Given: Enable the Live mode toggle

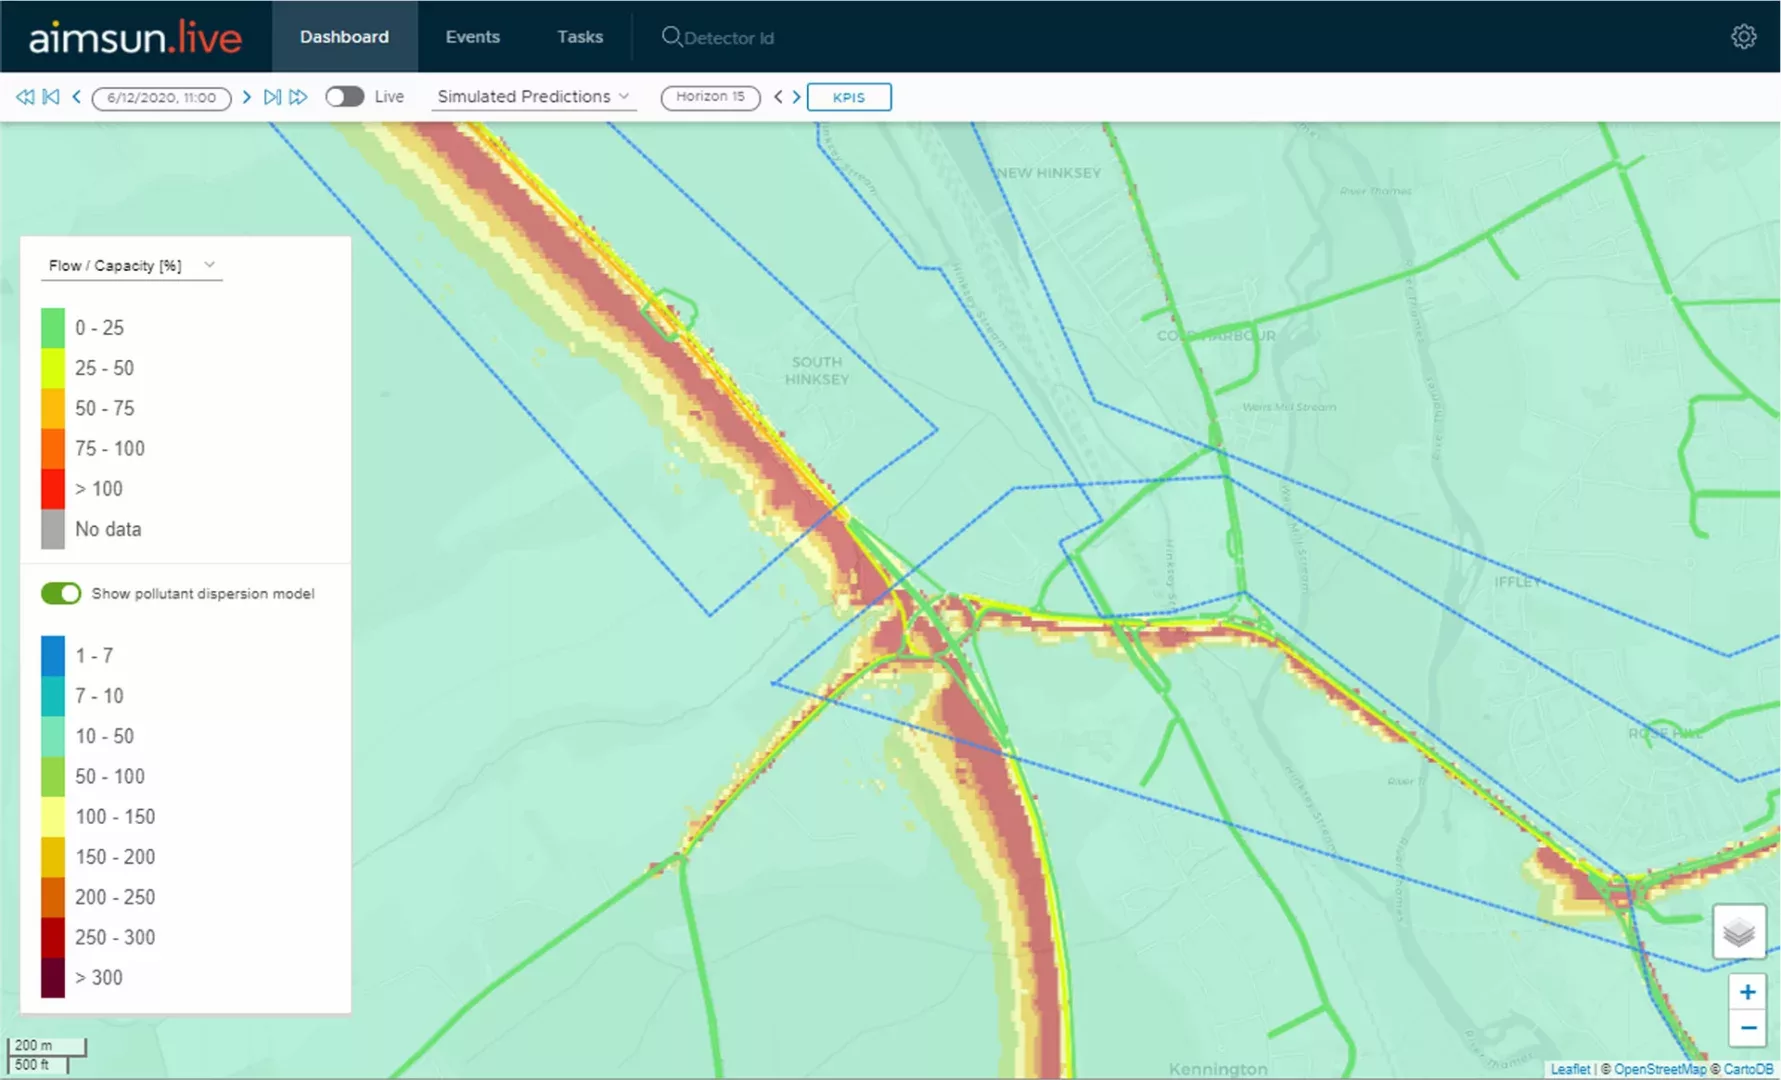Looking at the screenshot, I should [345, 97].
